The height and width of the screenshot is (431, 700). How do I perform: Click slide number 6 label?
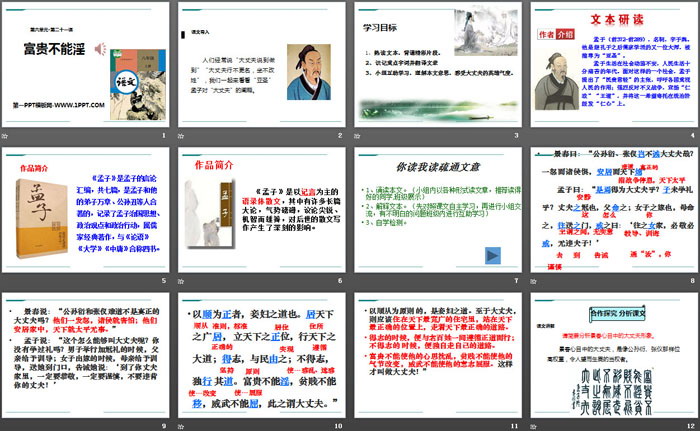(340, 280)
